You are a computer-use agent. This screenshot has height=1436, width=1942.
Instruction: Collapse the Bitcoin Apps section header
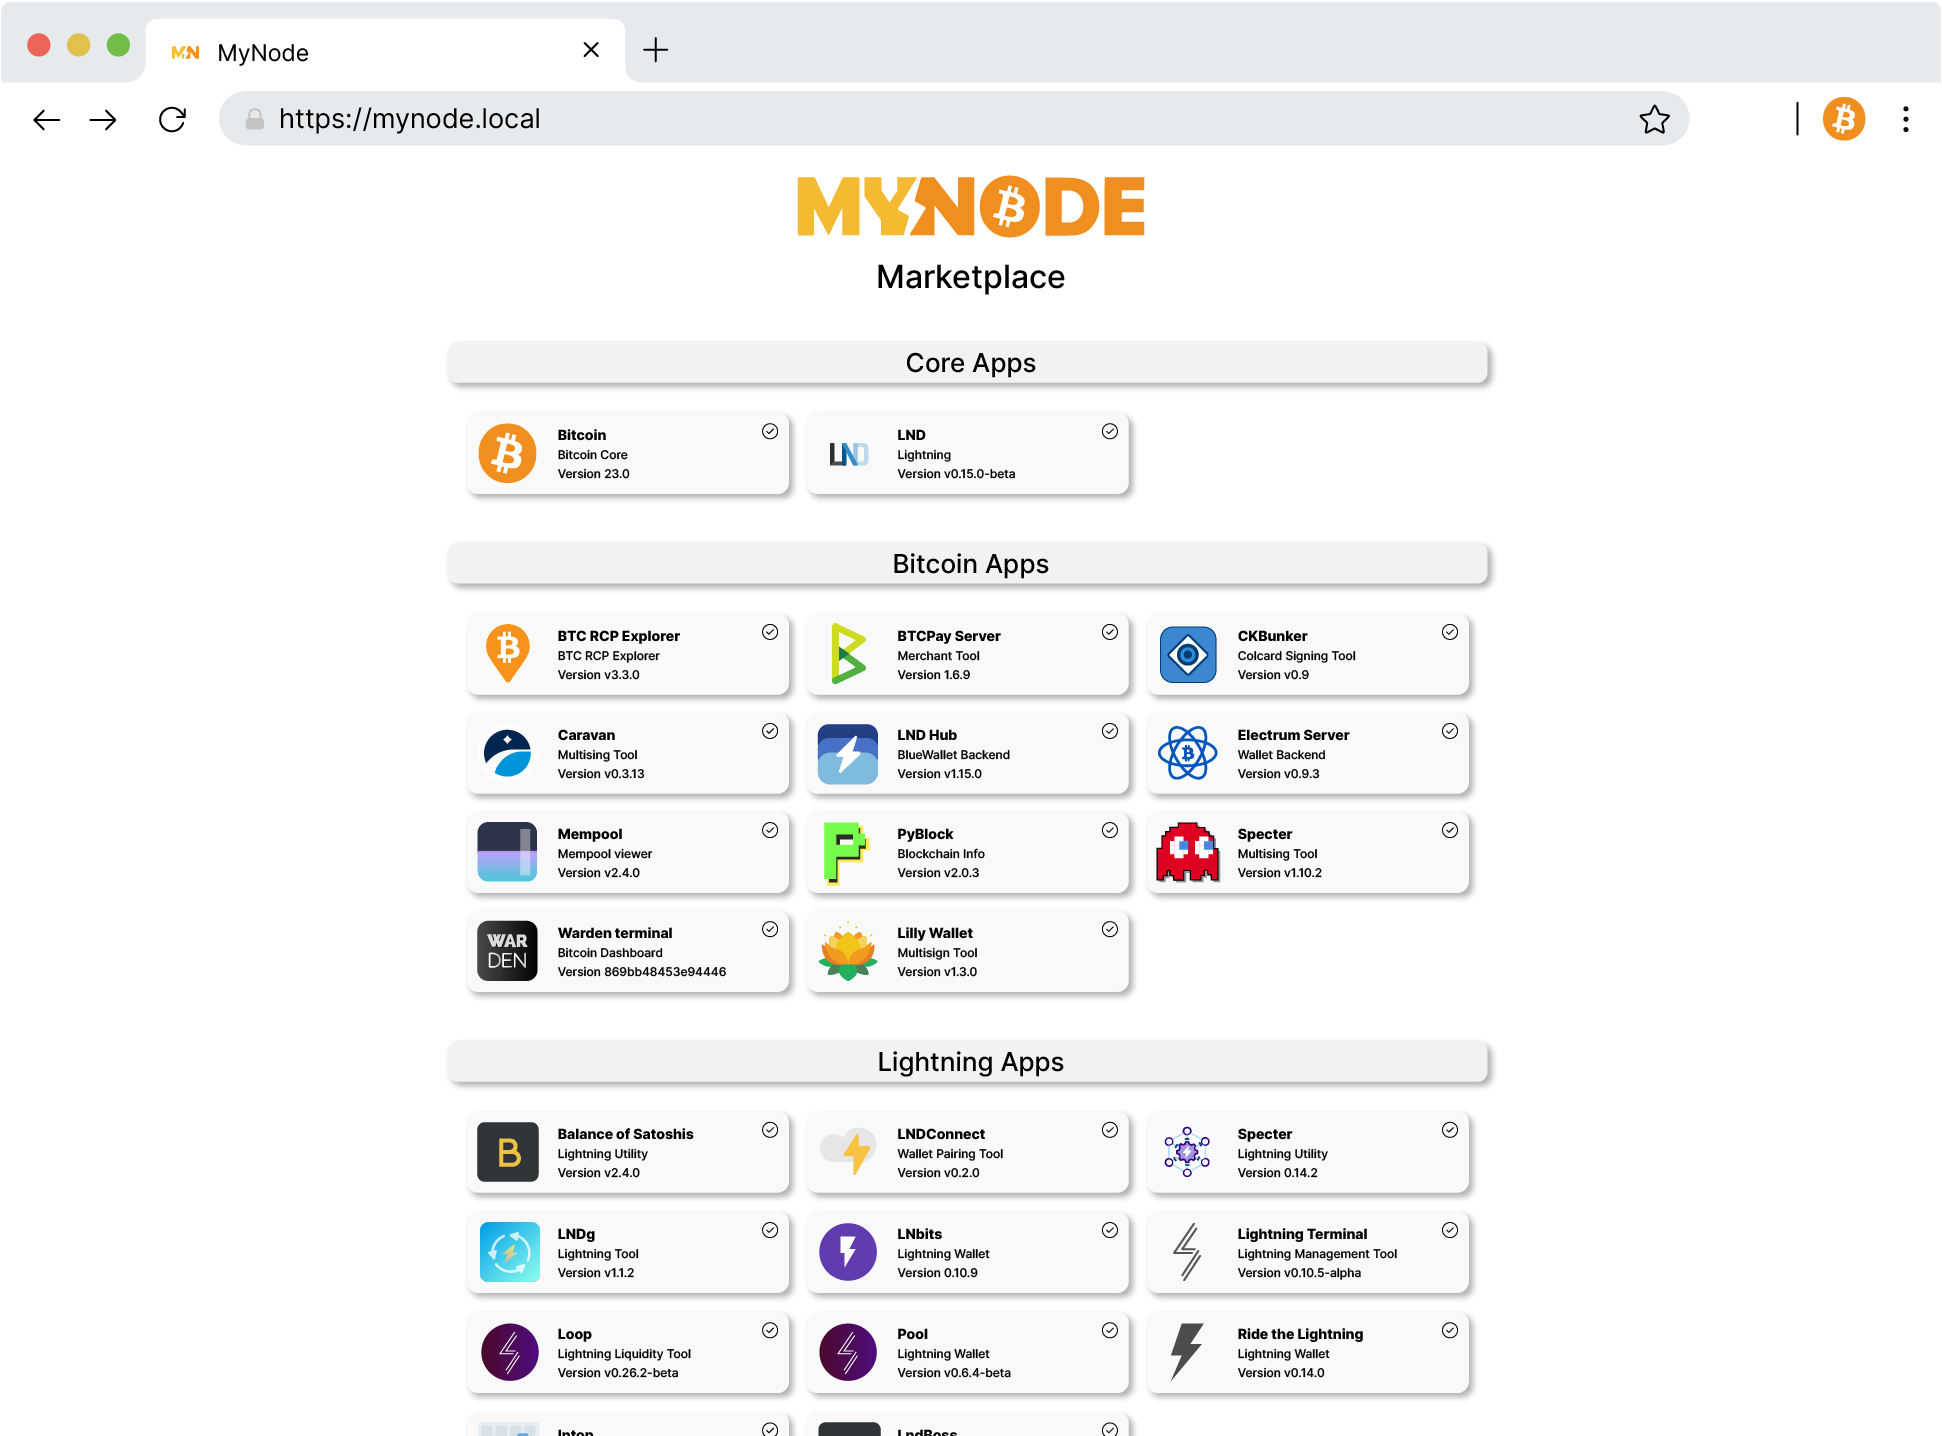point(968,564)
